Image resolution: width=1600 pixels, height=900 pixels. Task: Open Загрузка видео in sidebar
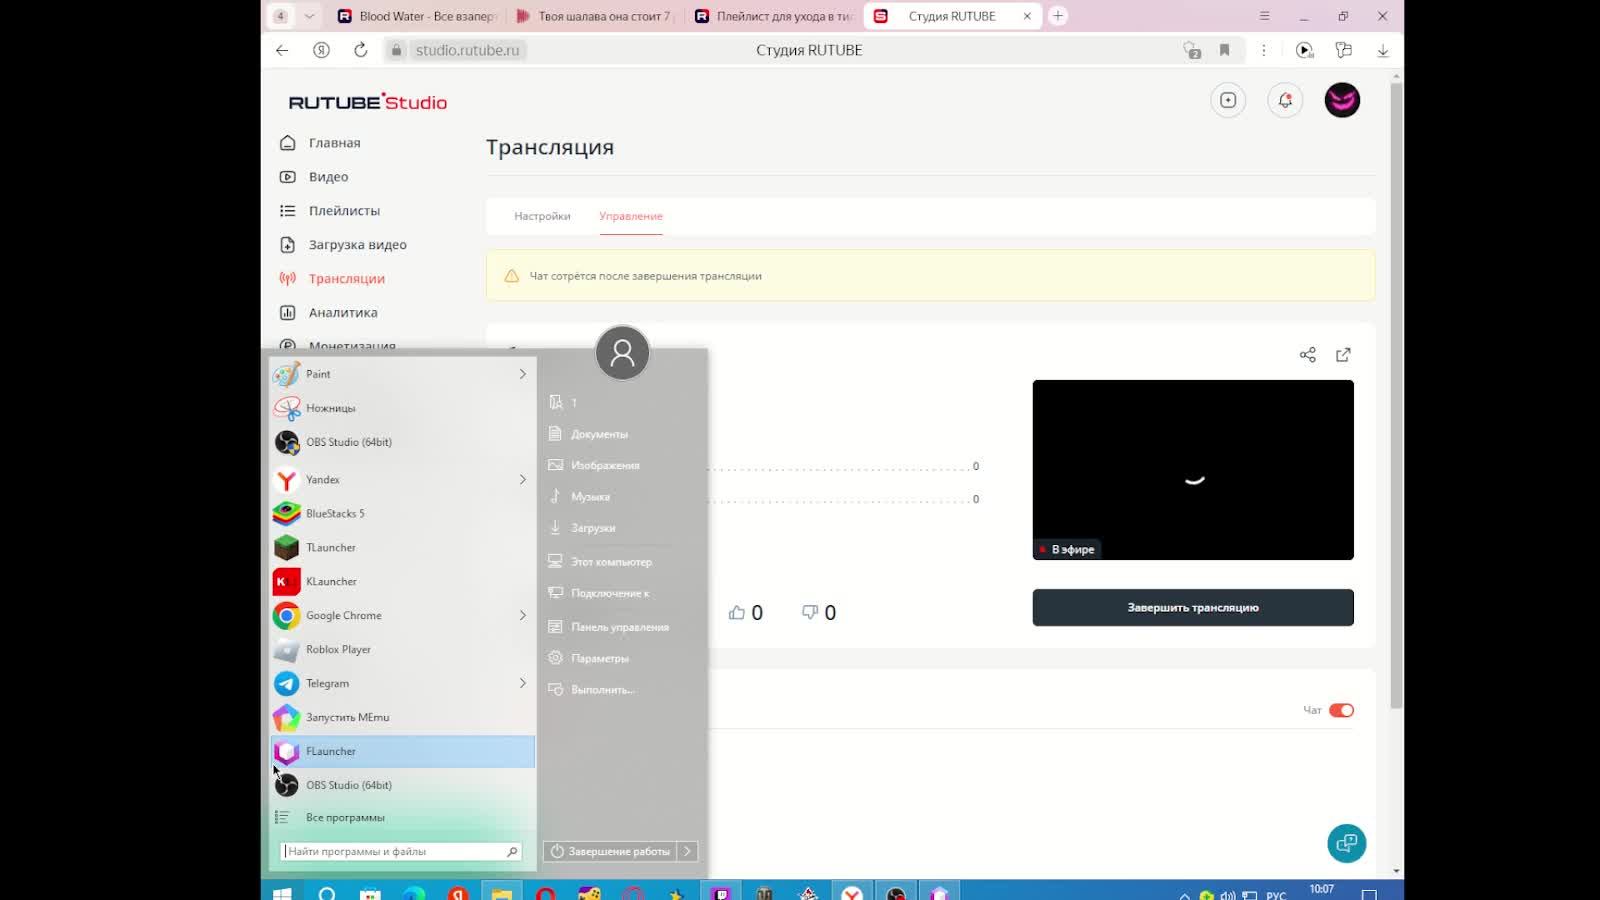[357, 245]
